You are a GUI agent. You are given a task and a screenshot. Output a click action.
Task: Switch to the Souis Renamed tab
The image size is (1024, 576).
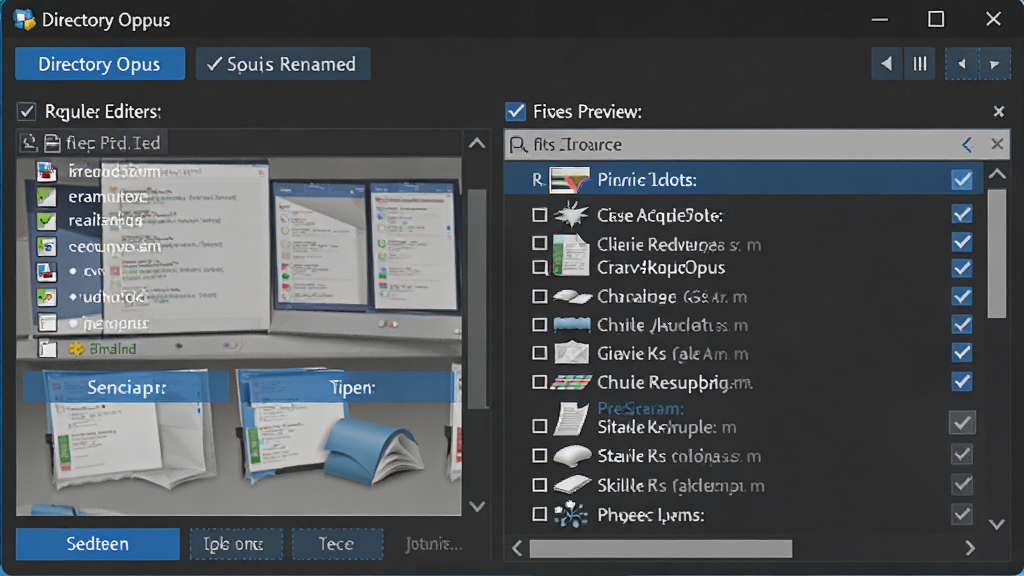coord(282,64)
